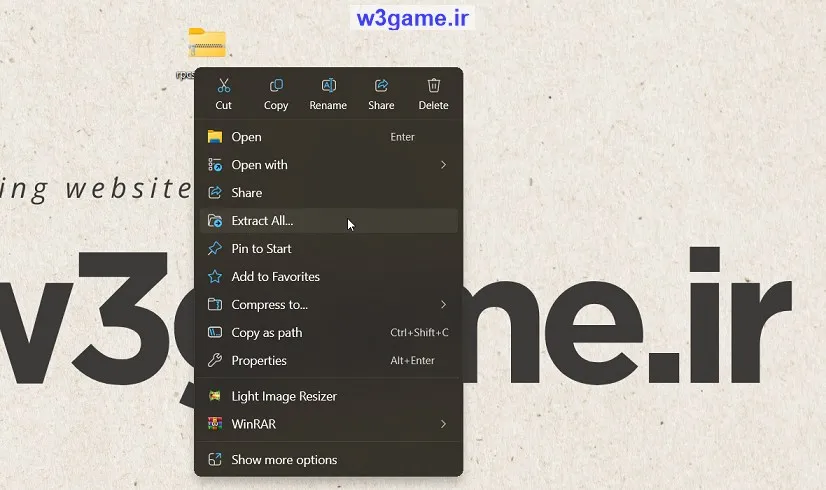Click the arrow icon next to Share entry
The height and width of the screenshot is (490, 826).
tap(215, 193)
